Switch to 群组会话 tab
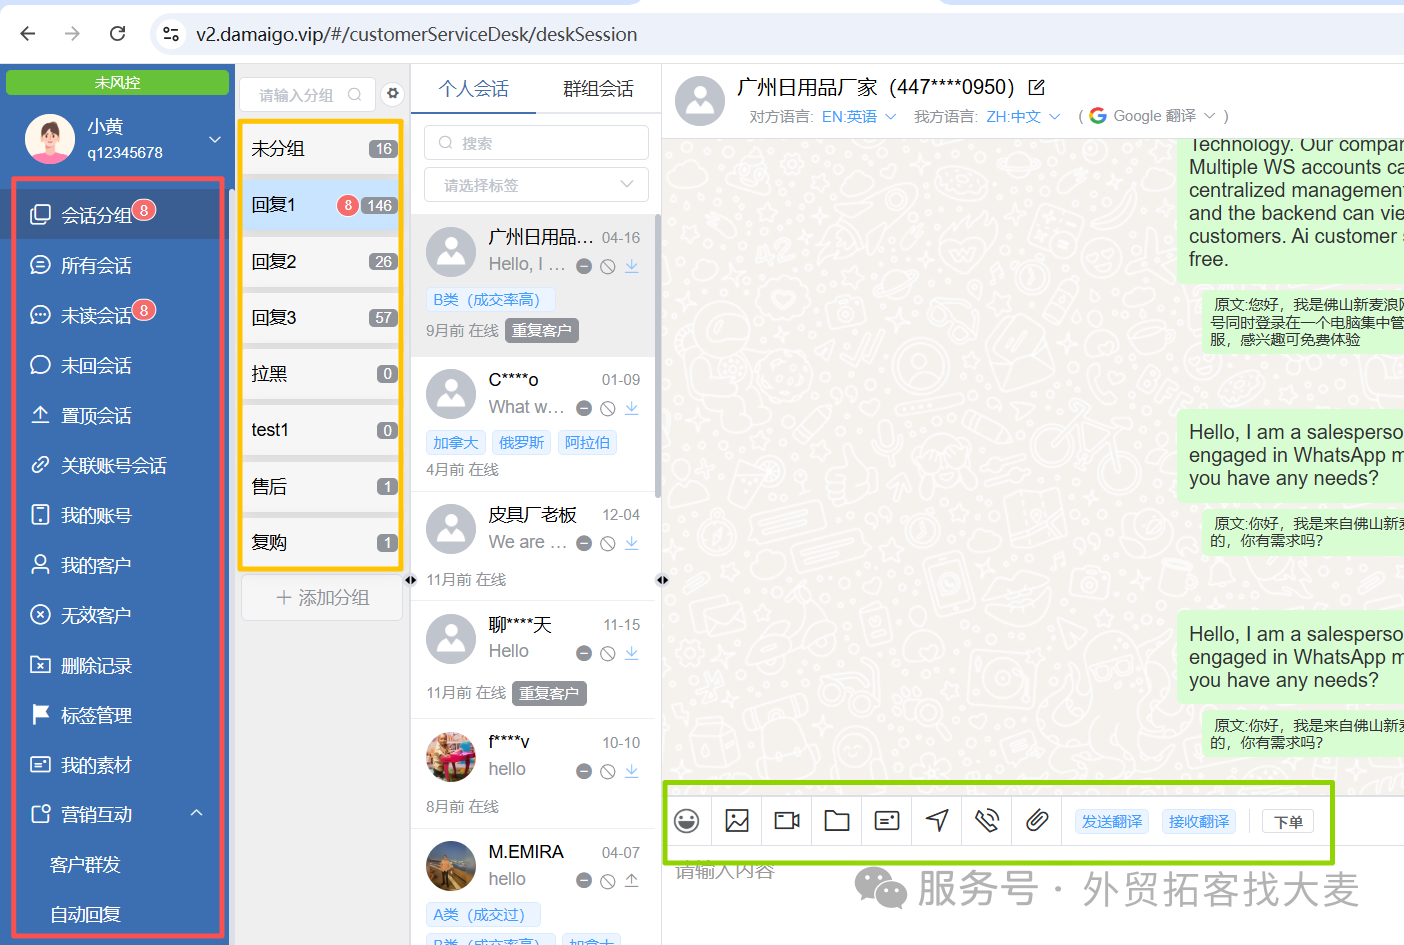Screen dimensions: 1404x945 [x=598, y=89]
